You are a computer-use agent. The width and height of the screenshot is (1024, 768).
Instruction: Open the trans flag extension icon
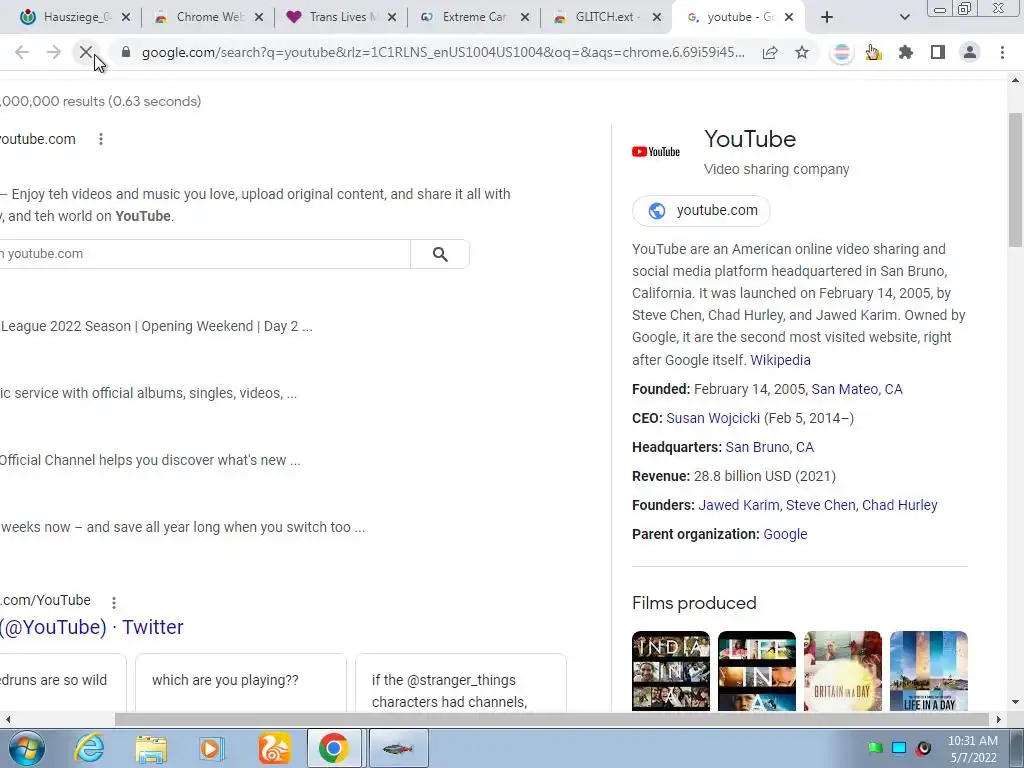click(x=841, y=53)
